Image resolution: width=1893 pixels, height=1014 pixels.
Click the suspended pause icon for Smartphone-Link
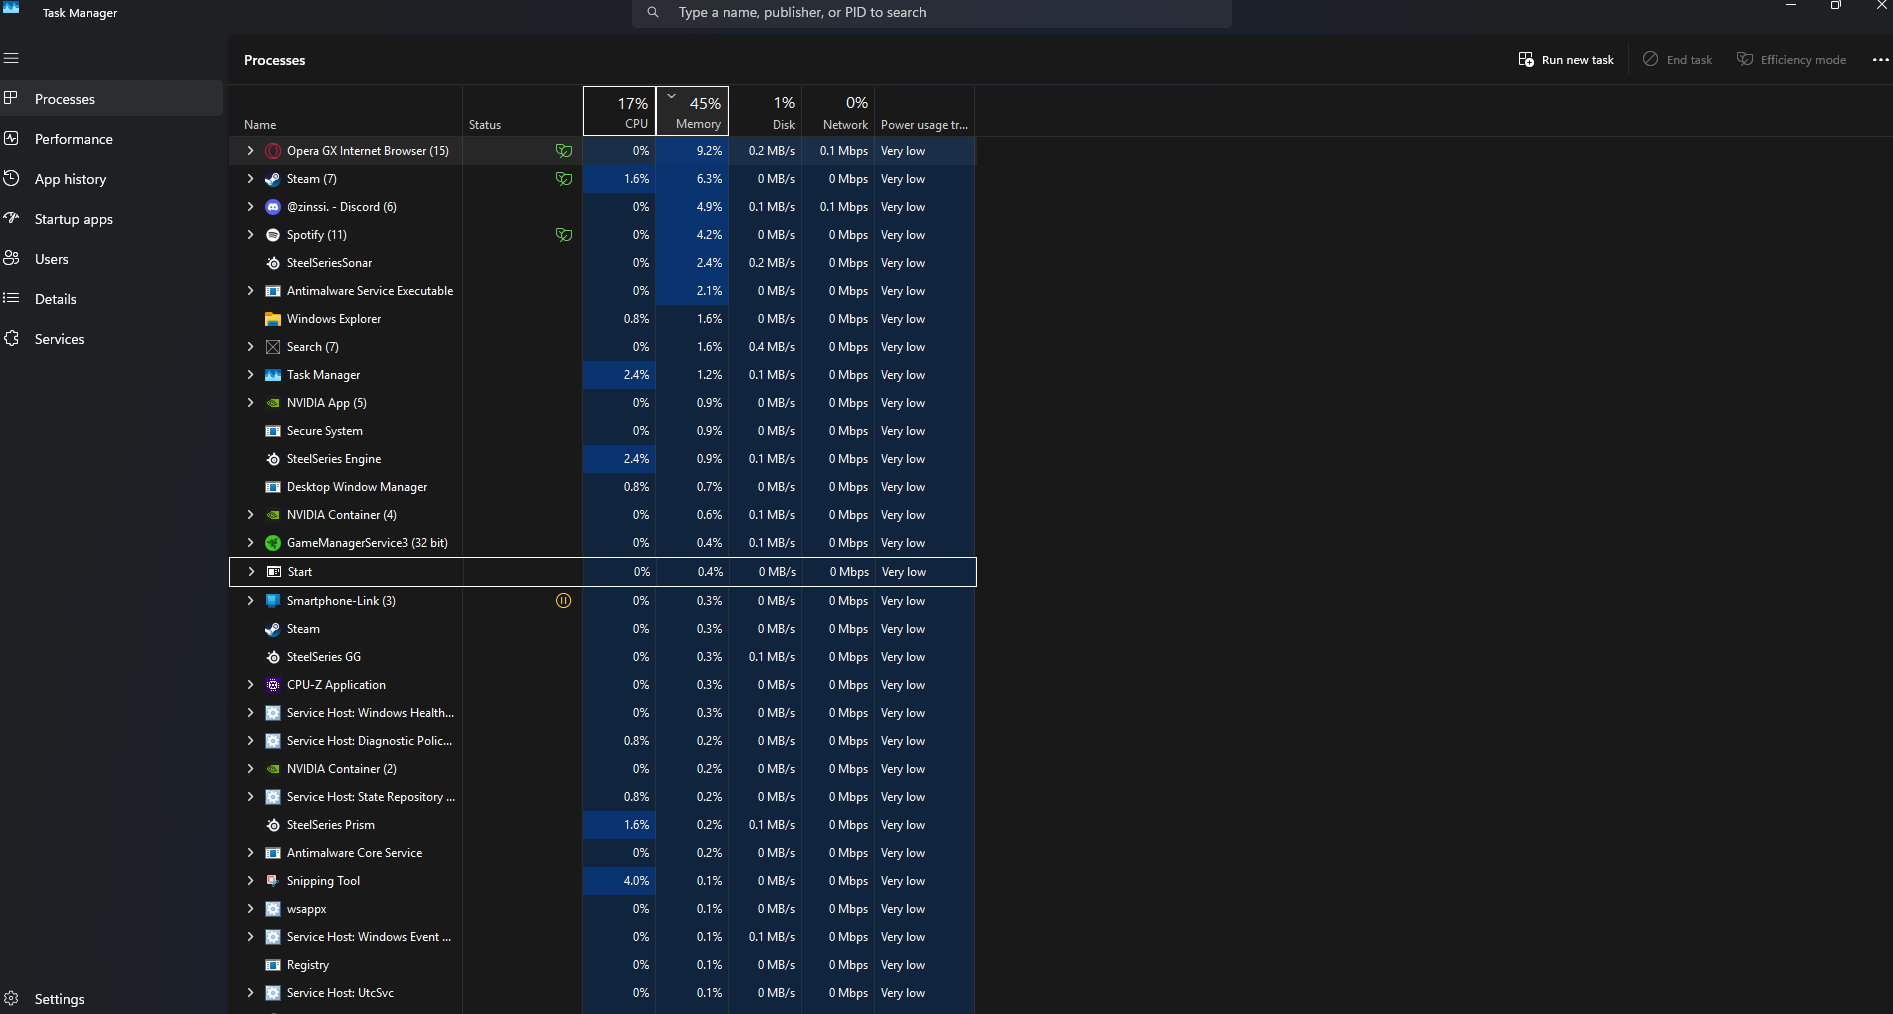coord(564,601)
